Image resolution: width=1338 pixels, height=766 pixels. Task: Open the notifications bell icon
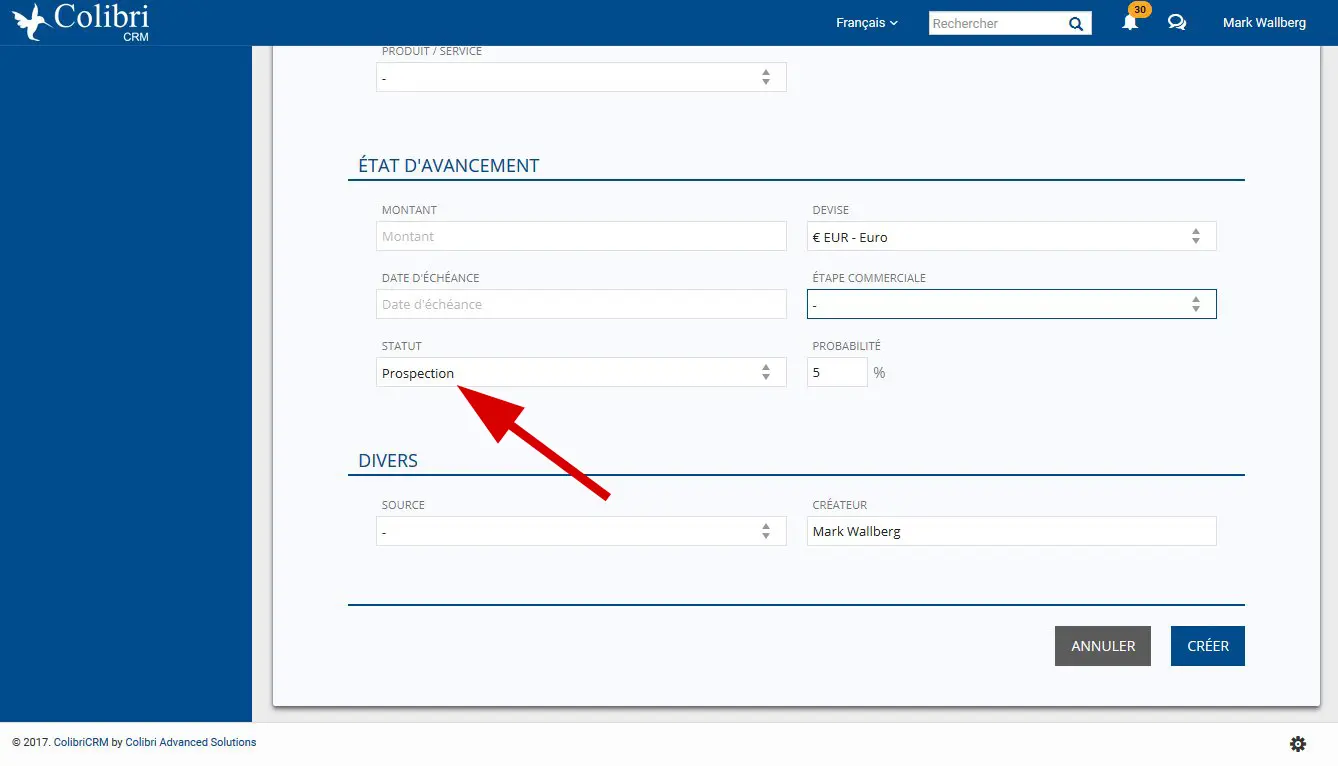(1130, 23)
